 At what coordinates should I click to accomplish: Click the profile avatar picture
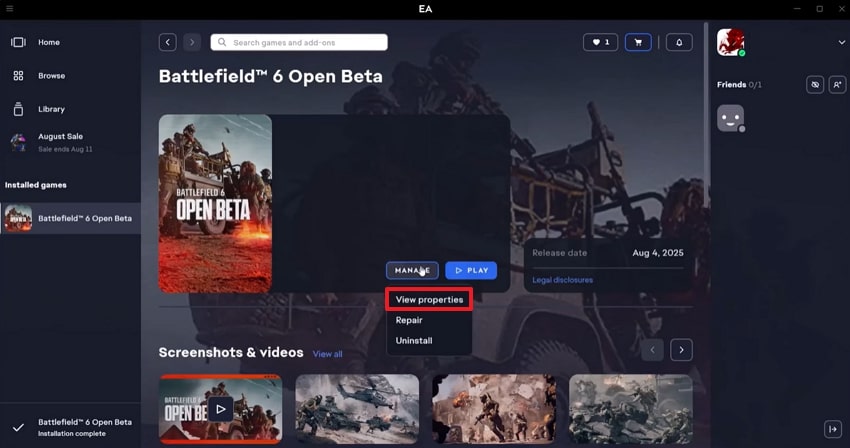click(x=730, y=42)
